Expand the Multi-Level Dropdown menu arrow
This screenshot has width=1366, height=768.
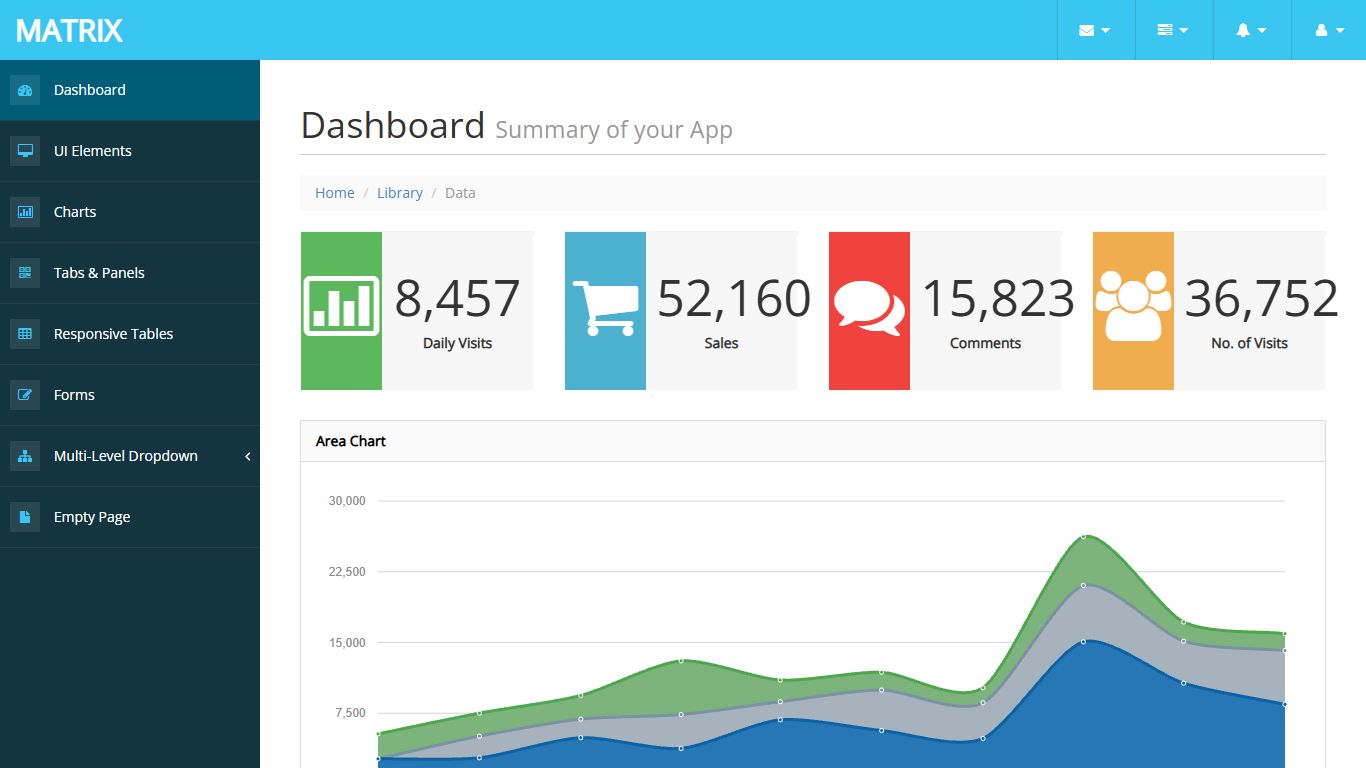coord(247,456)
